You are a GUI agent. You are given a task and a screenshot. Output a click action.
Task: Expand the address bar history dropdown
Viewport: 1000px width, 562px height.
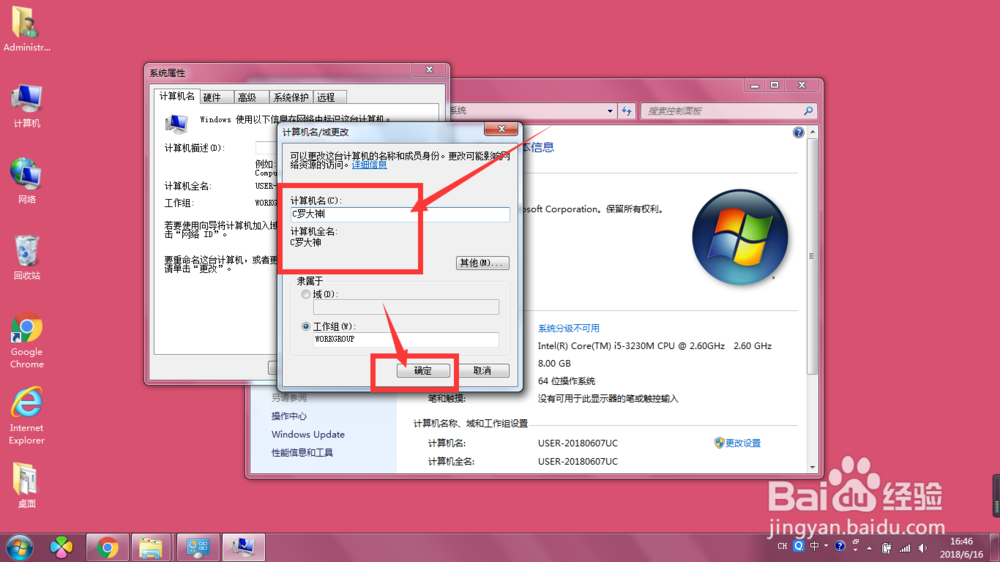(610, 111)
